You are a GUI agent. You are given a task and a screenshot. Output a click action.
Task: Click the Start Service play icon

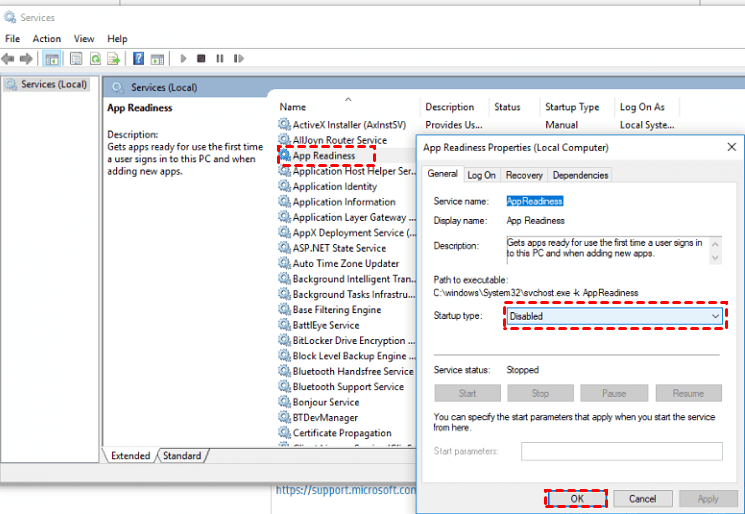[x=183, y=58]
